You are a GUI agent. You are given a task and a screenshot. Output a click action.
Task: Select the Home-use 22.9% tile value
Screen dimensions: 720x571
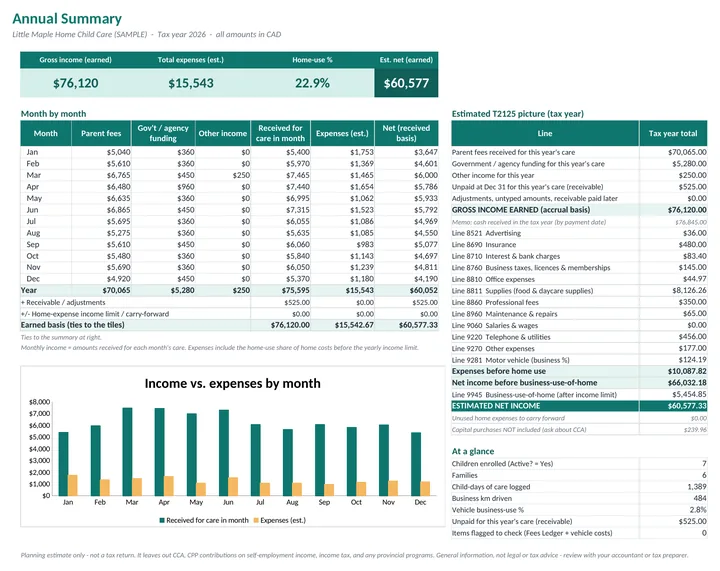(312, 83)
